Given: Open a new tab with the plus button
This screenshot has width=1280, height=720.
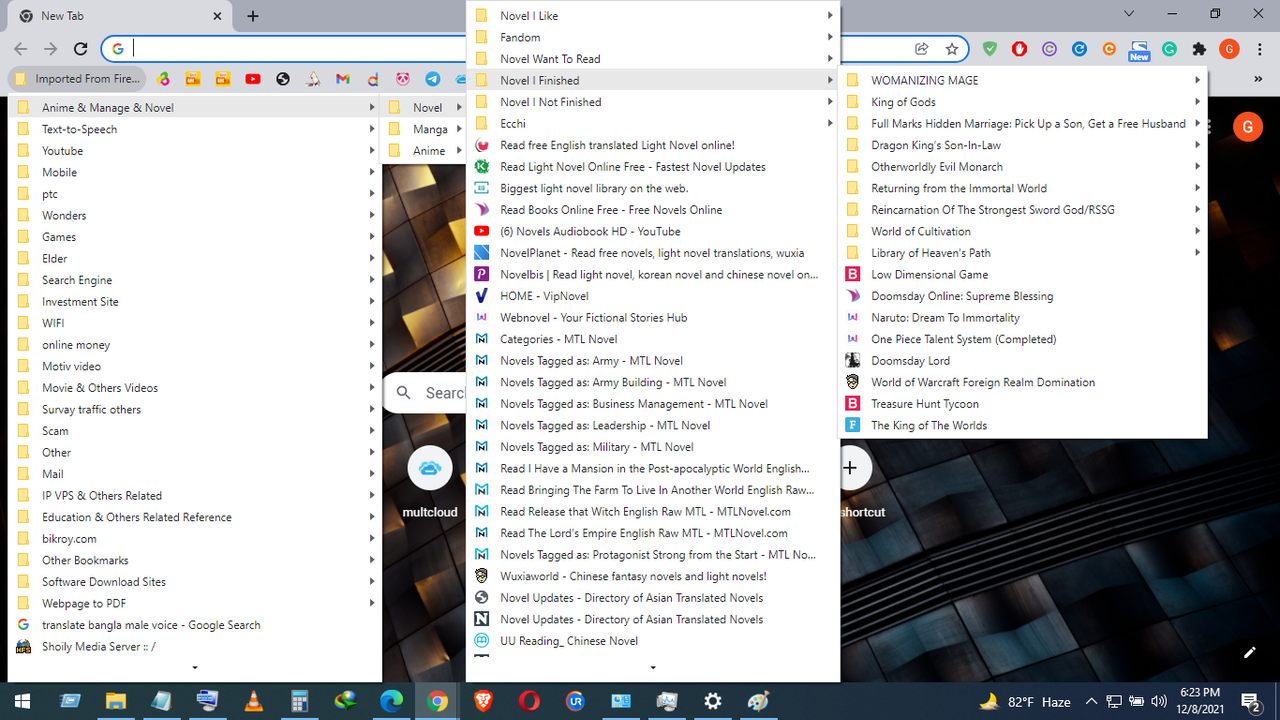Looking at the screenshot, I should tap(253, 16).
